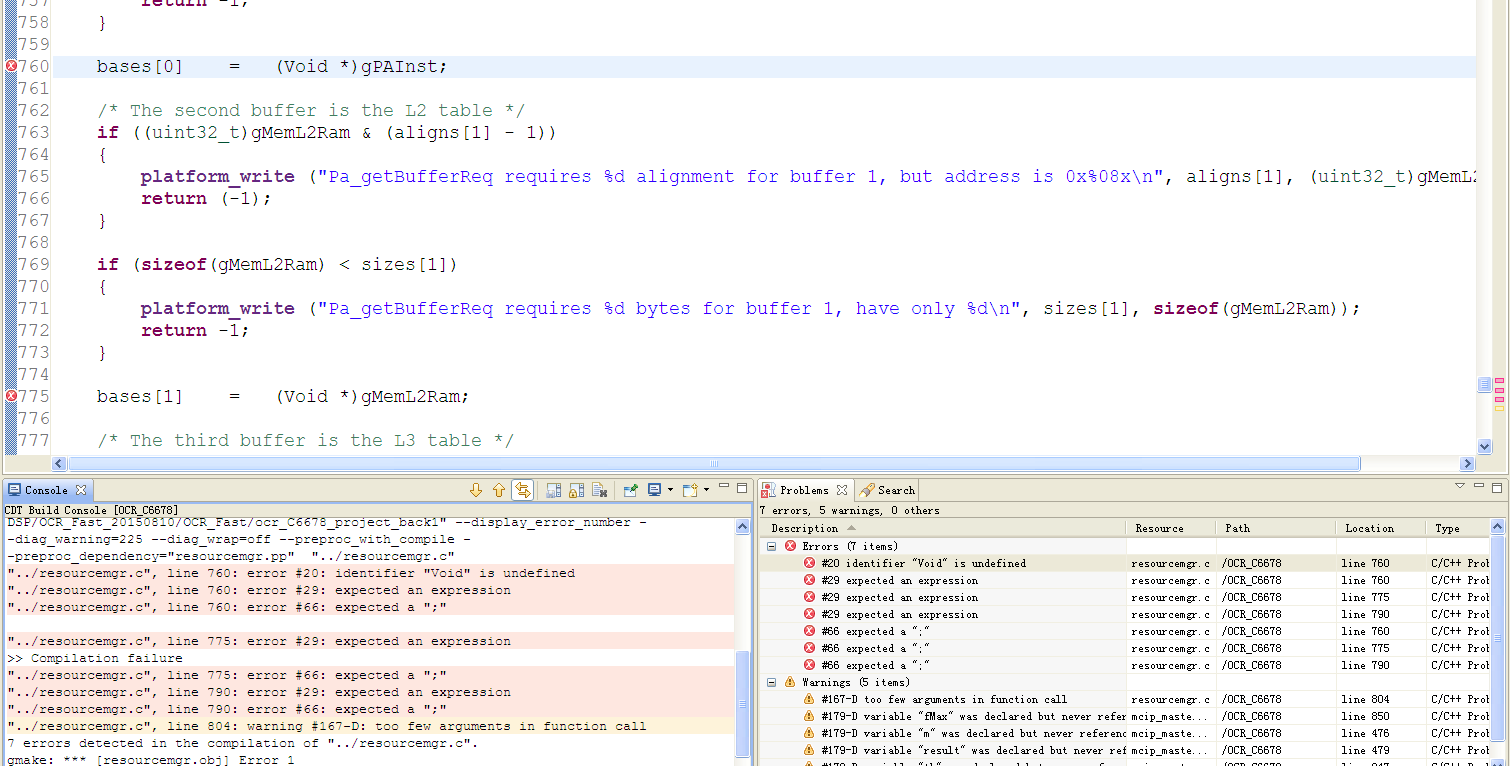1510x766 pixels.
Task: Close the Console tab
Action: click(x=81, y=490)
